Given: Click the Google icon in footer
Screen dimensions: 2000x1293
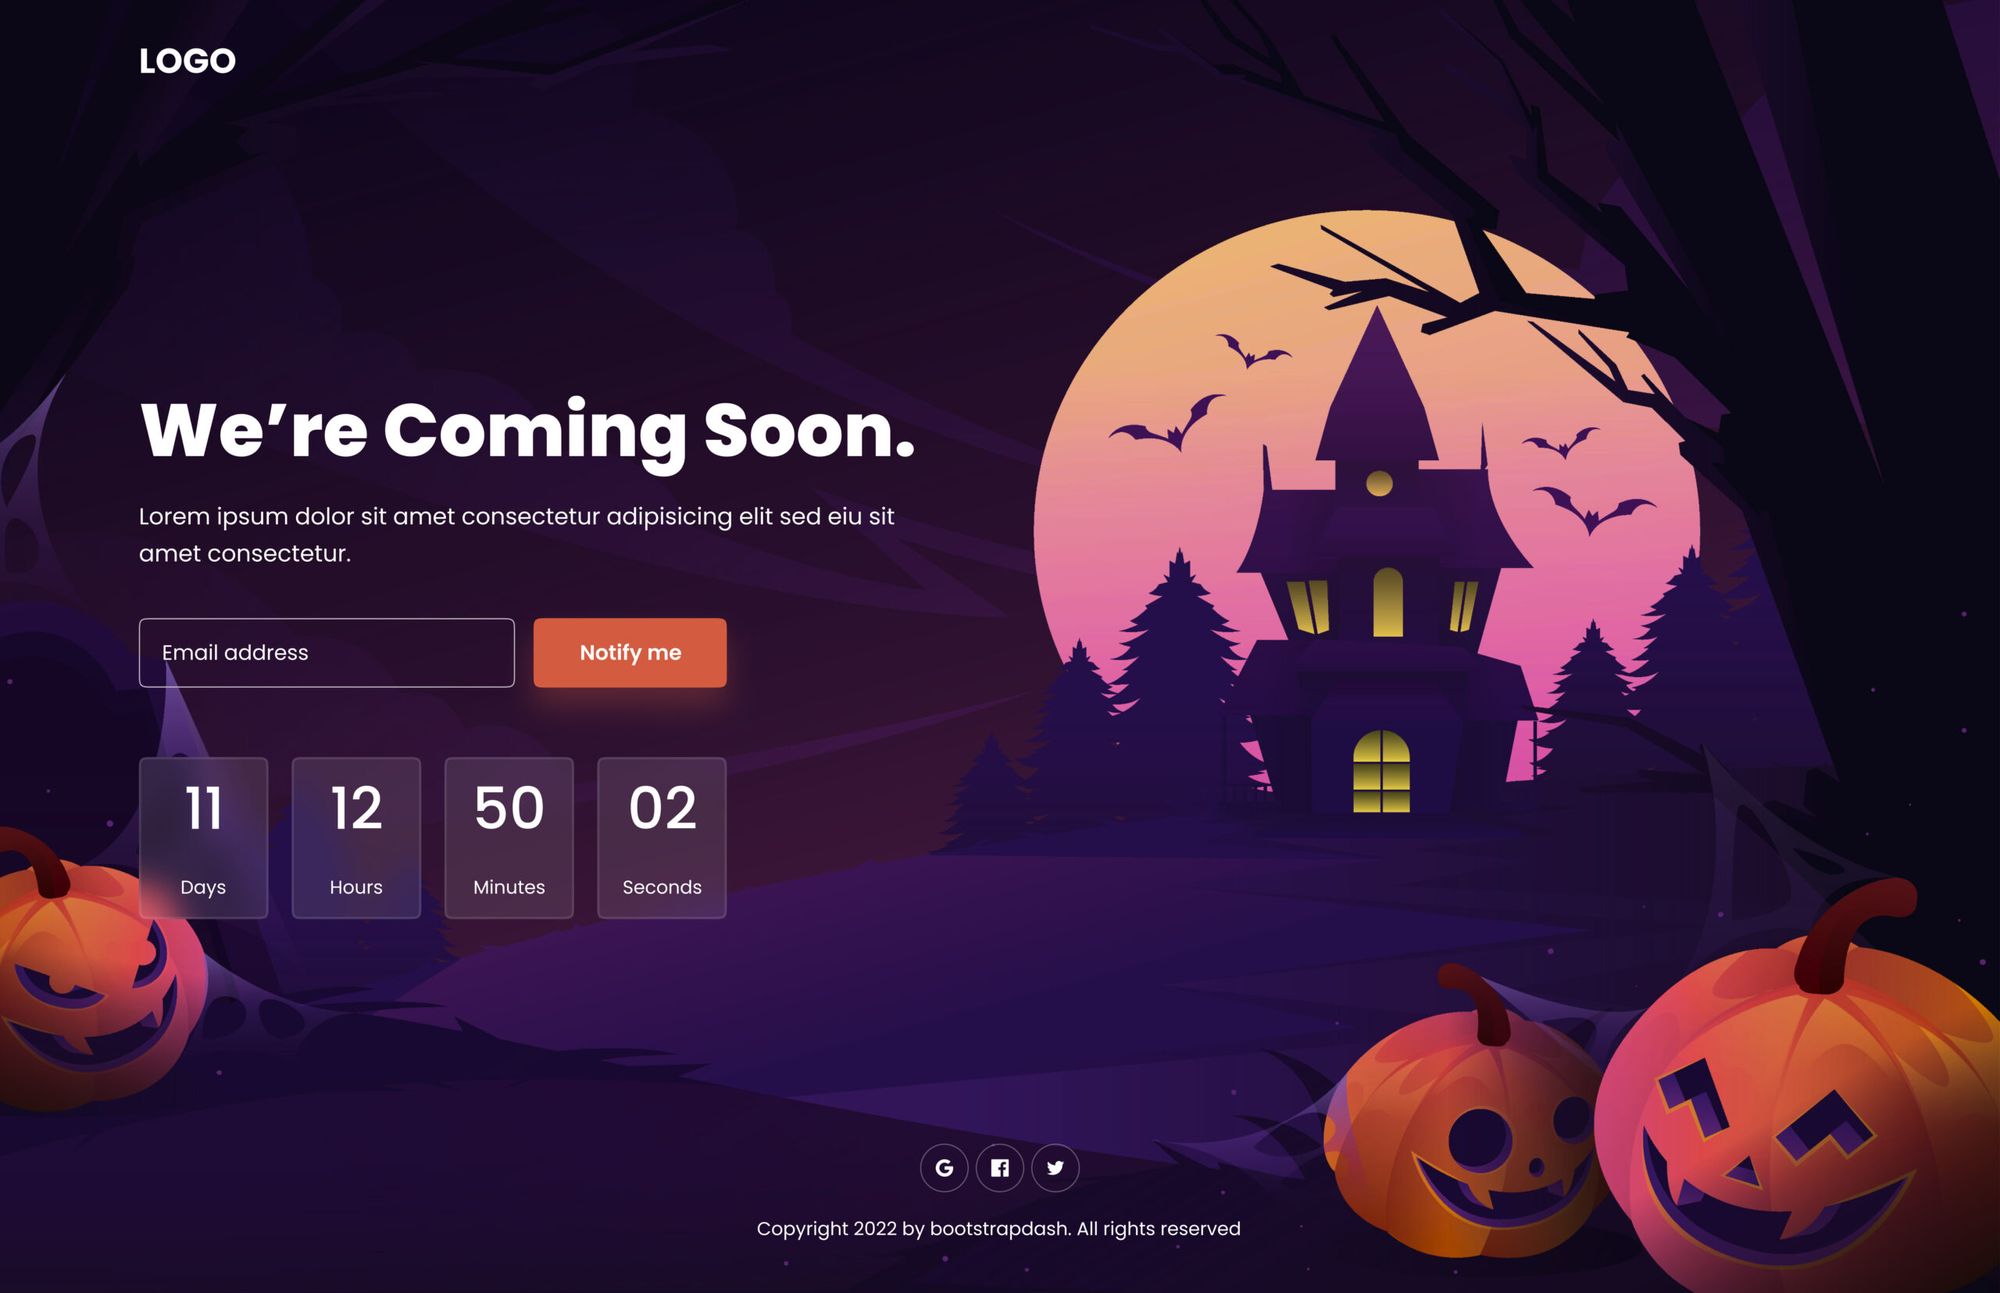Looking at the screenshot, I should (x=943, y=1166).
